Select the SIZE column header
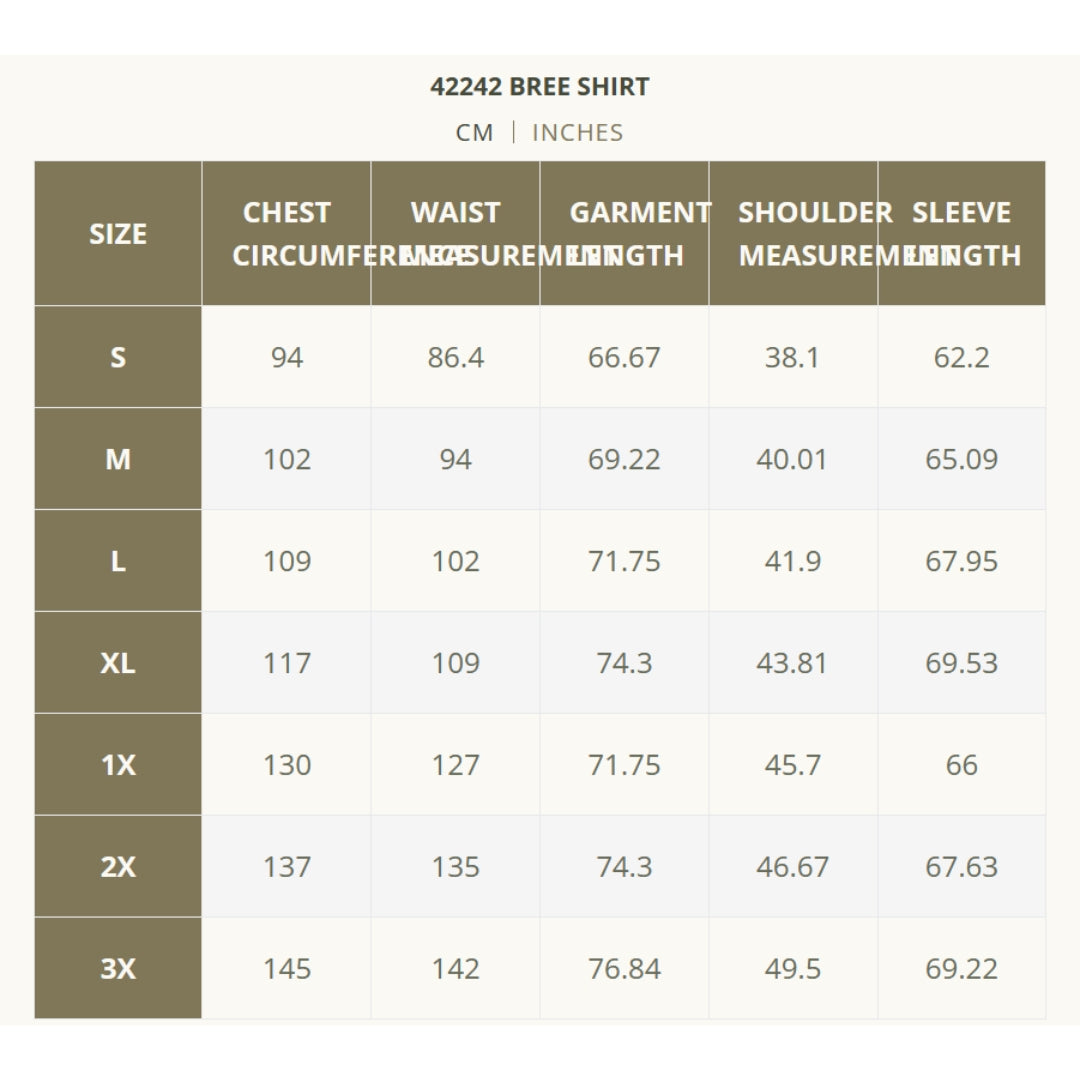 click(x=118, y=233)
